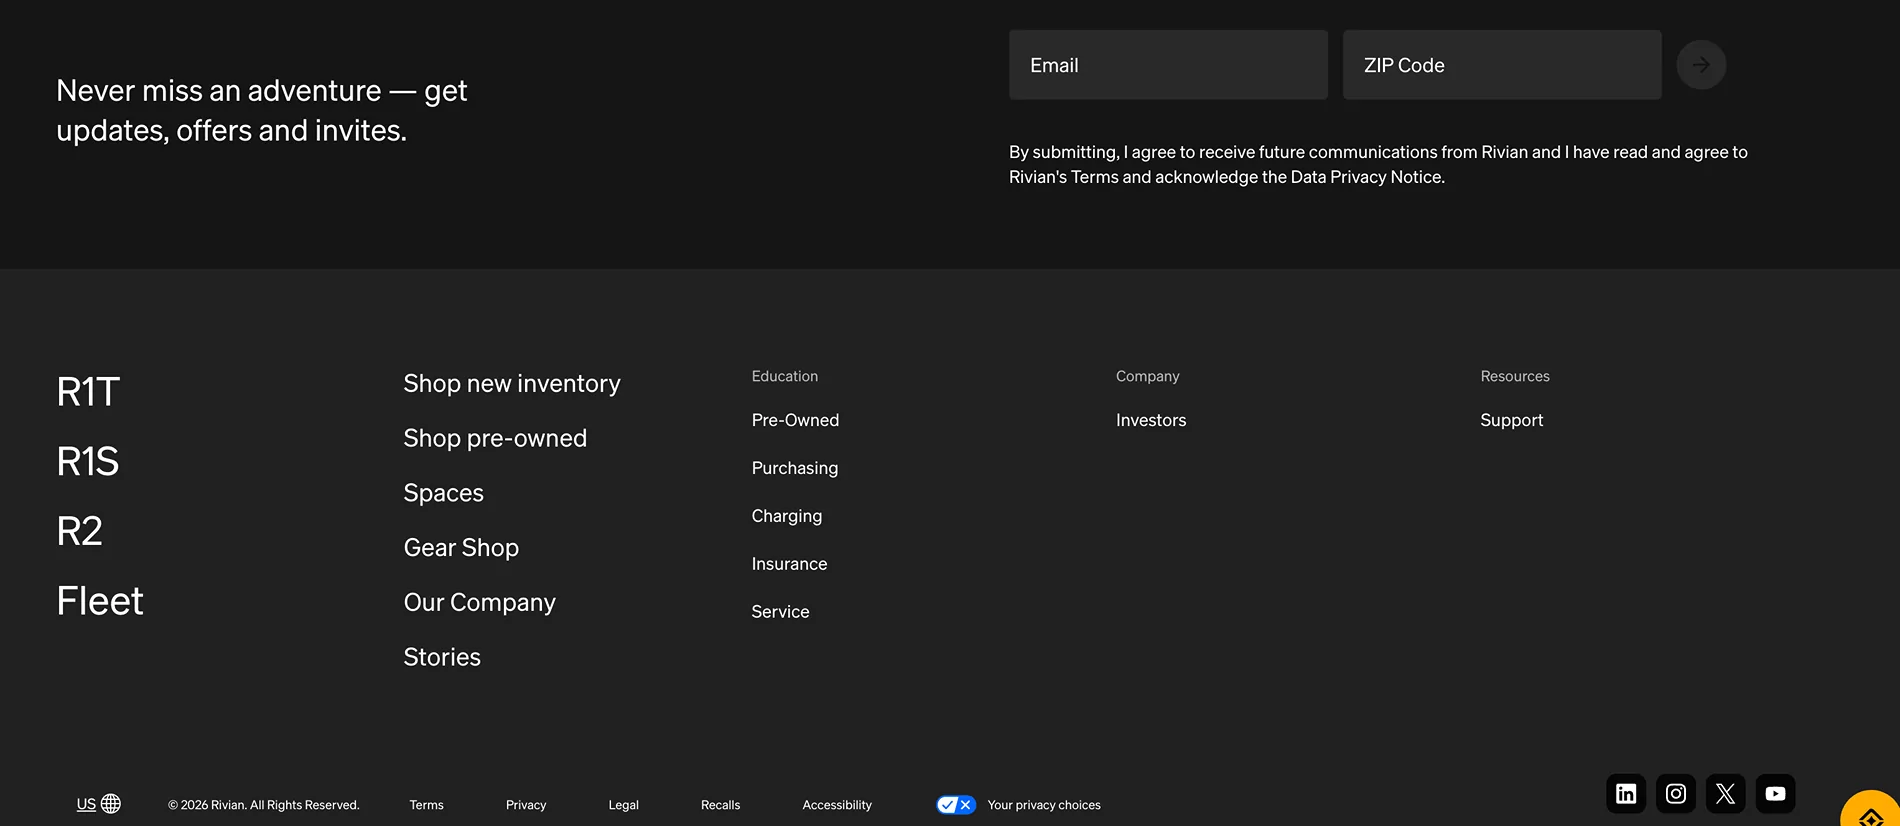
Task: Visit the Fleet page link
Action: click(x=100, y=601)
